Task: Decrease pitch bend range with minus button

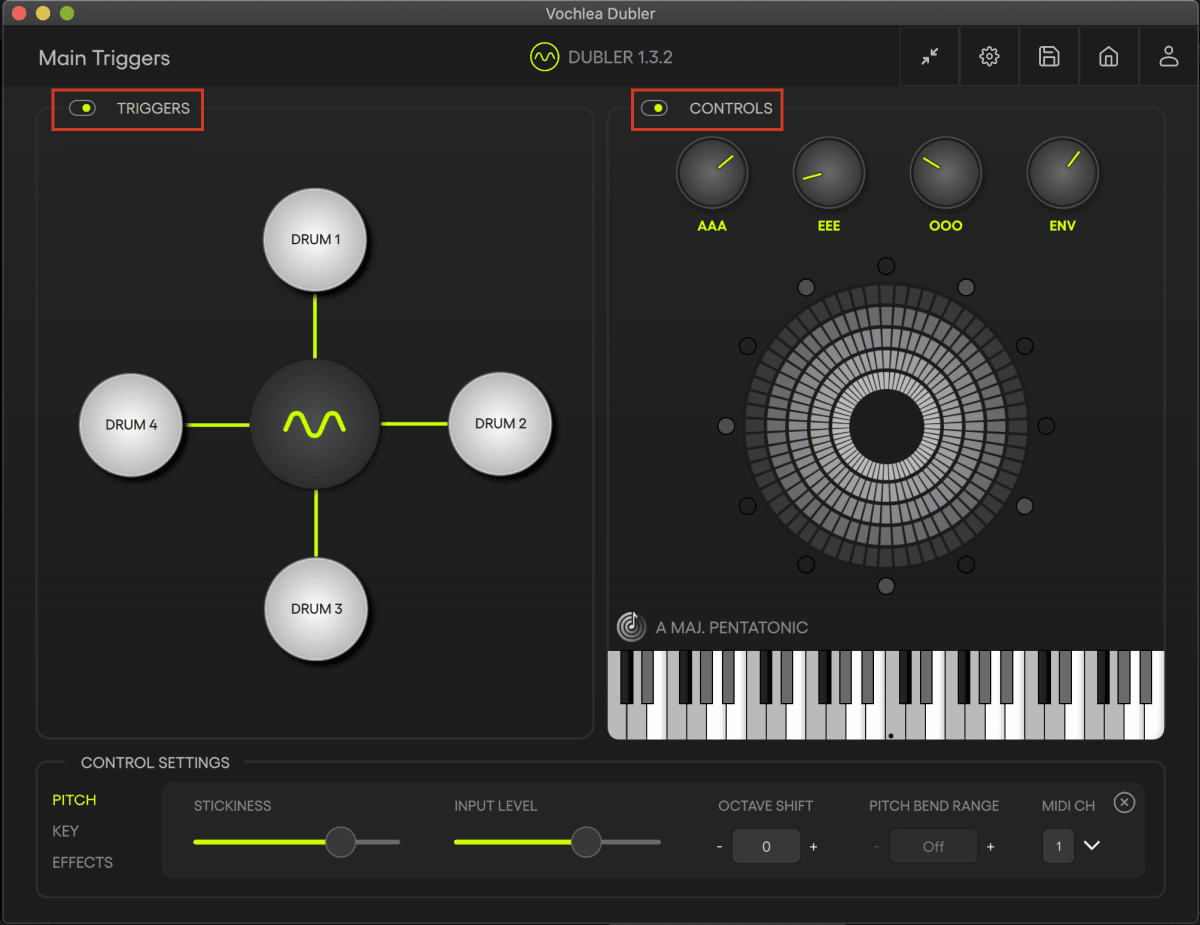Action: click(x=876, y=847)
